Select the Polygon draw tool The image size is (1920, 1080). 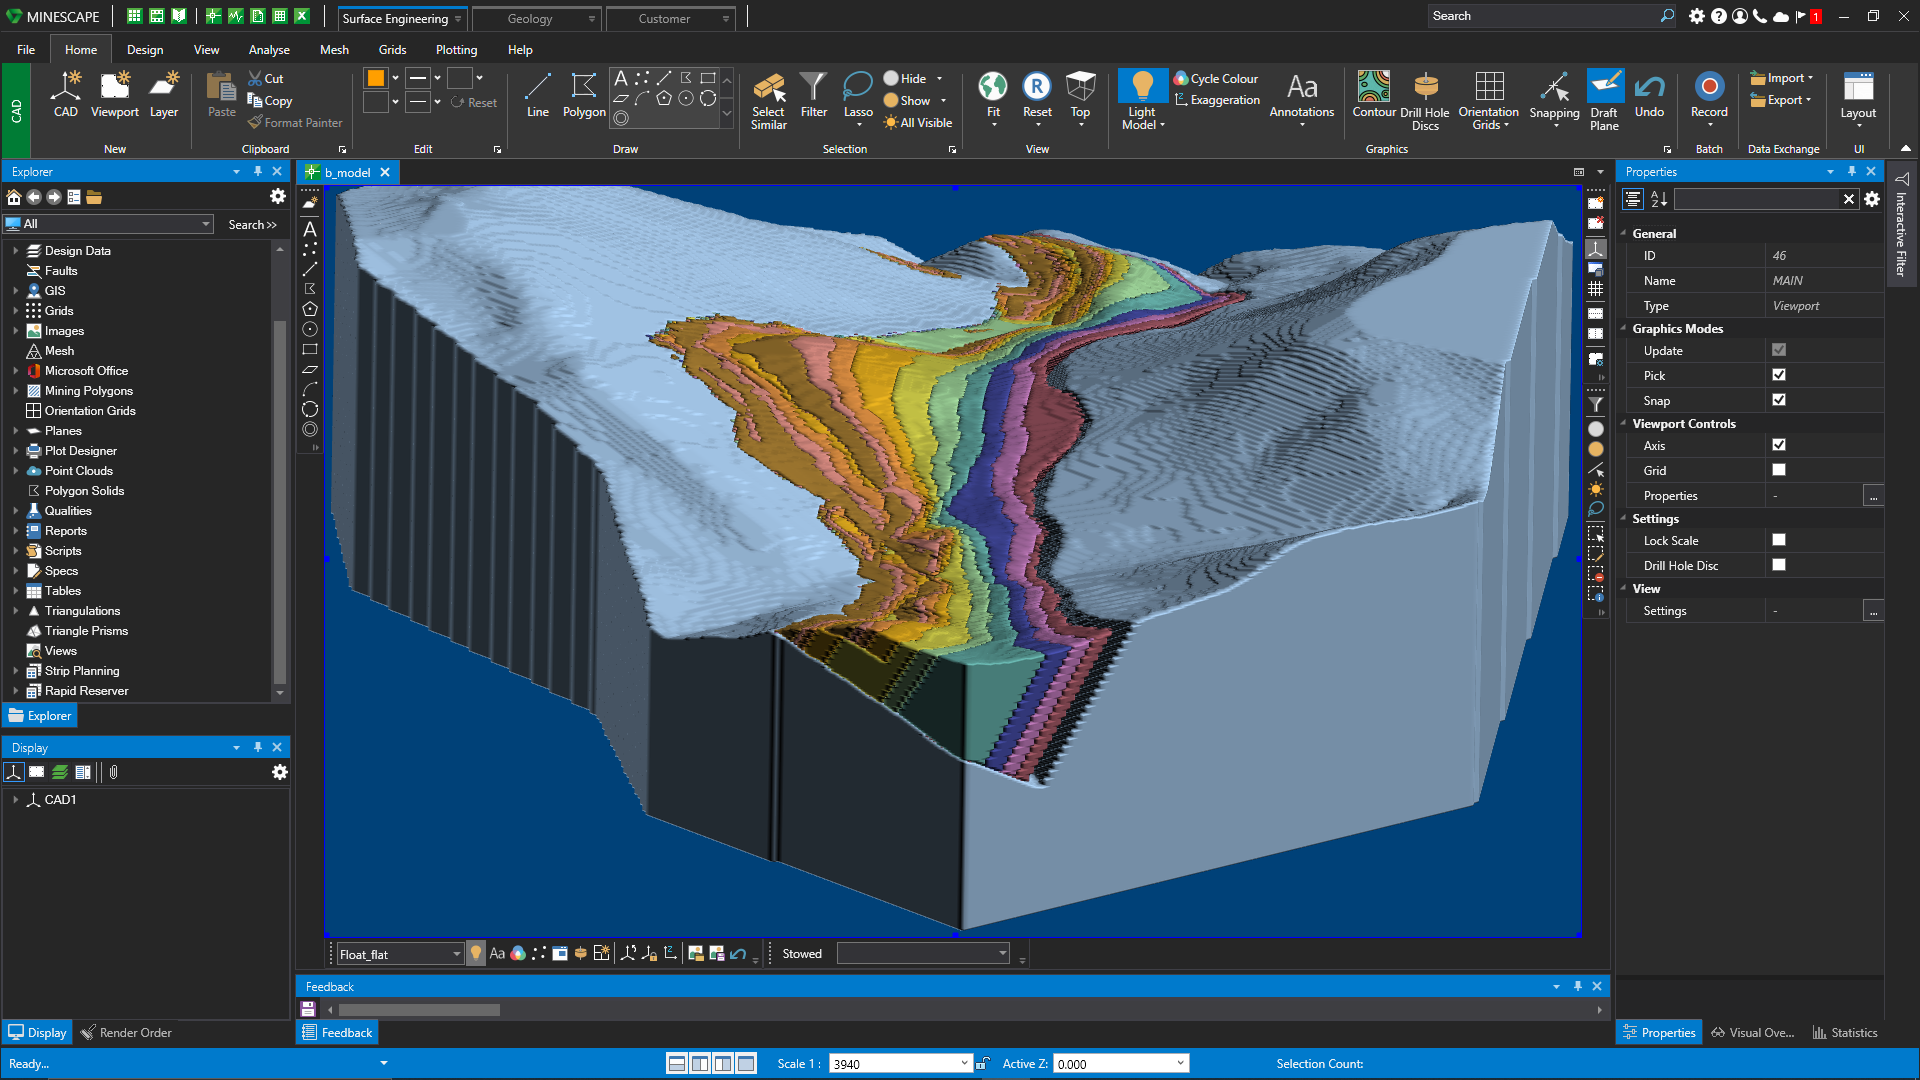584,88
